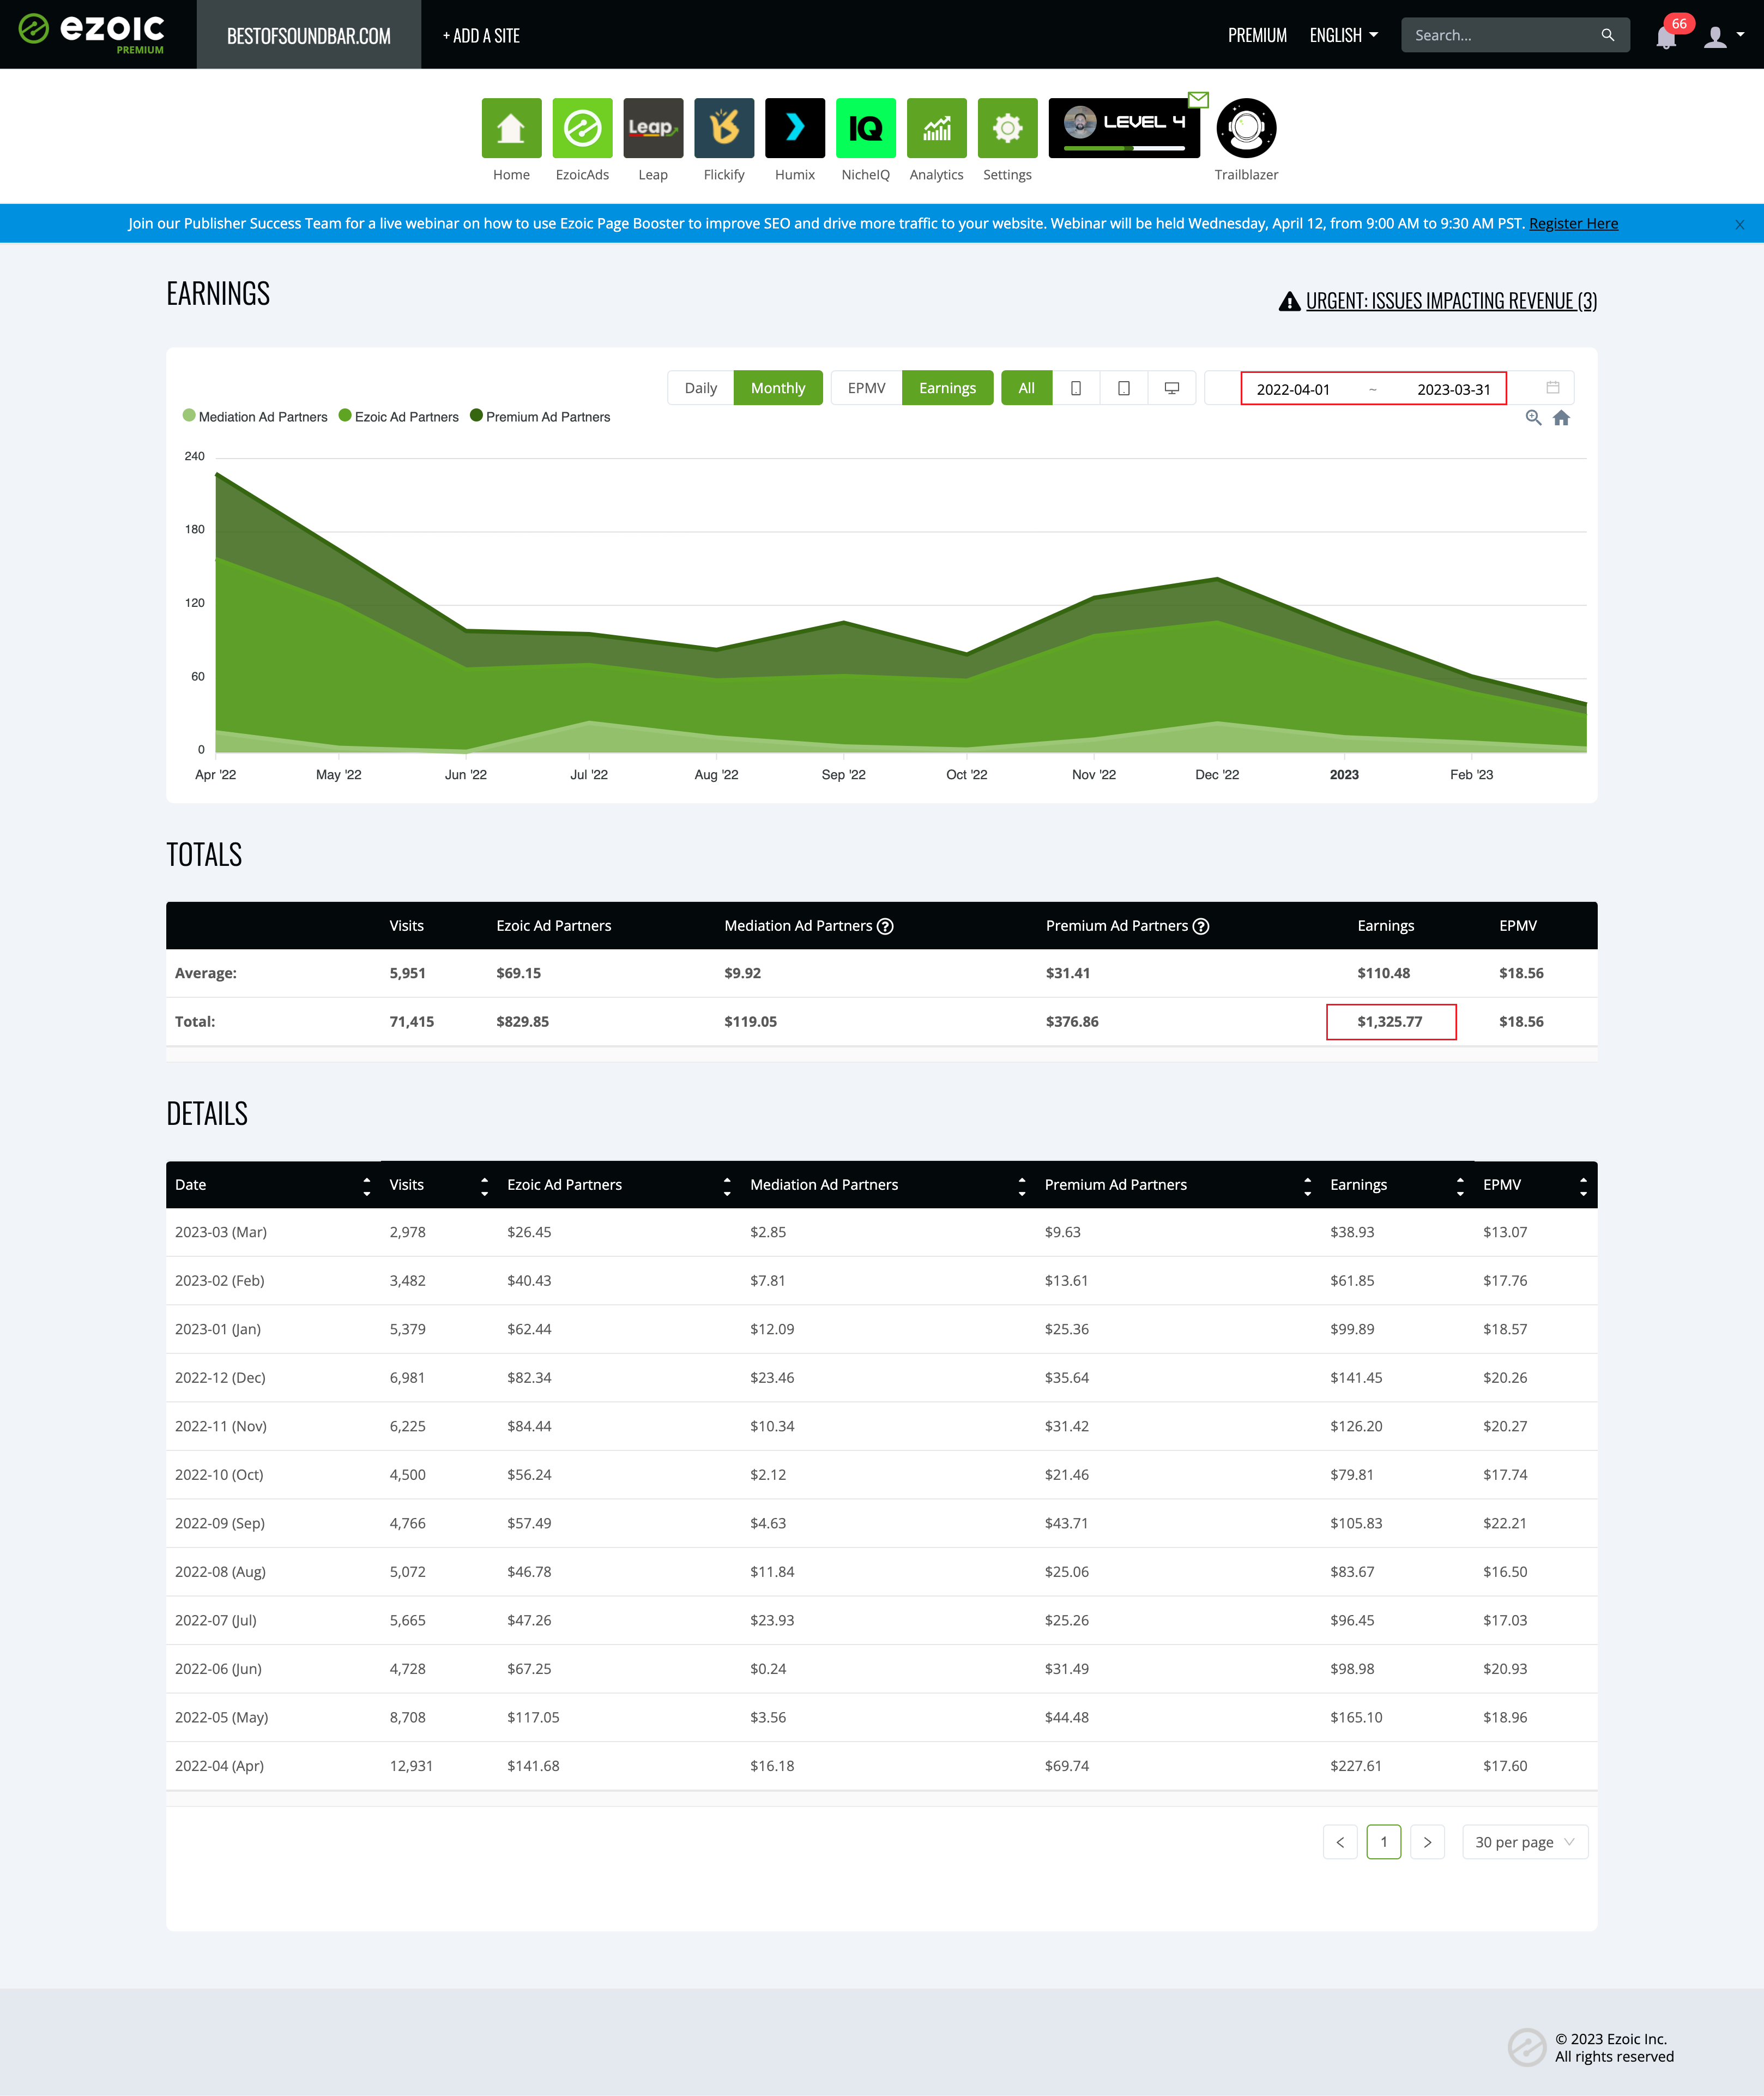Click the Register Here link
This screenshot has height=2096, width=1764.
(x=1573, y=224)
